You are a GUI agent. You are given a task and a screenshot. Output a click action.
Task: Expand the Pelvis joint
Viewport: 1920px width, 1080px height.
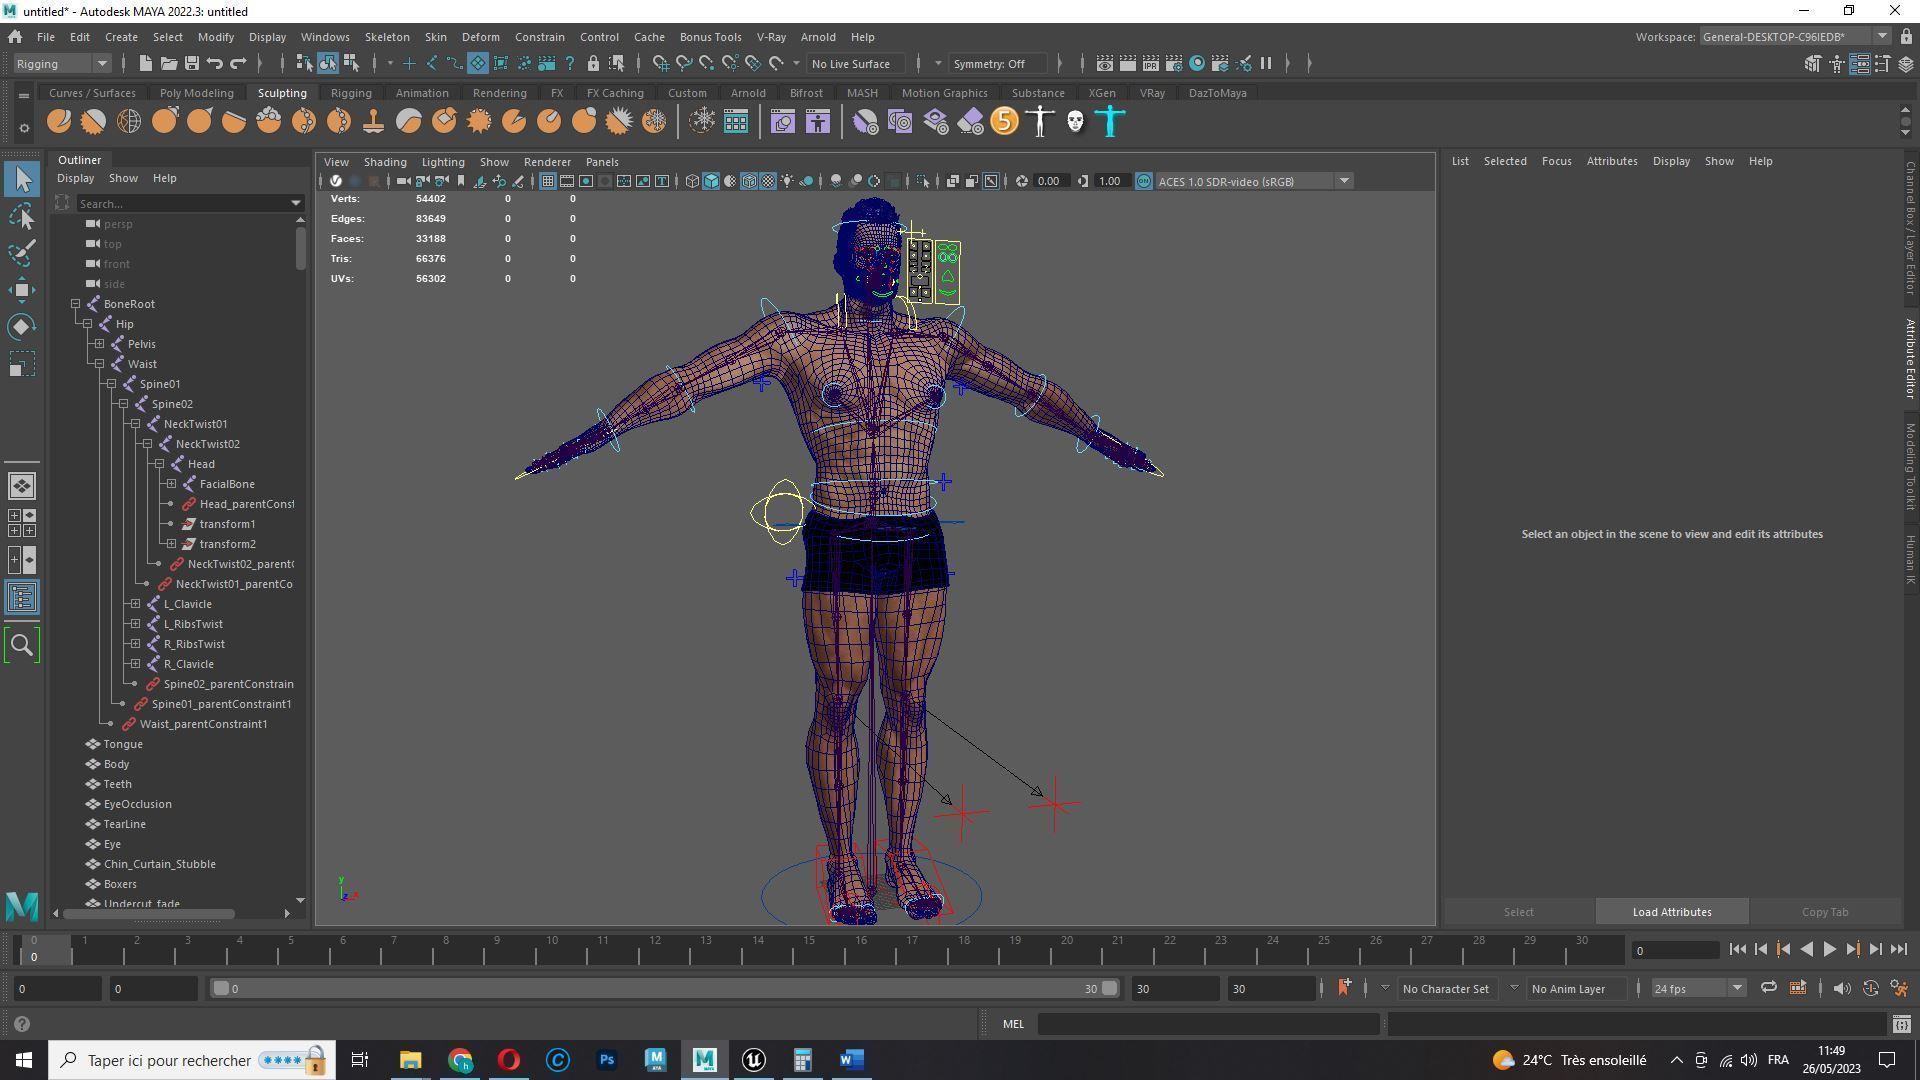(x=99, y=344)
